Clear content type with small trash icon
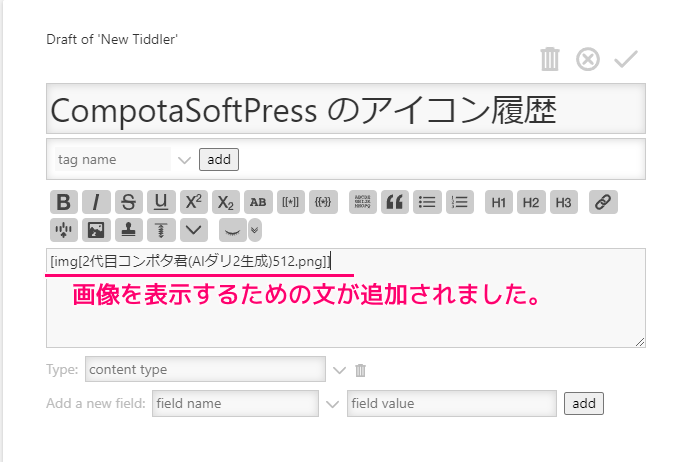 [x=360, y=370]
